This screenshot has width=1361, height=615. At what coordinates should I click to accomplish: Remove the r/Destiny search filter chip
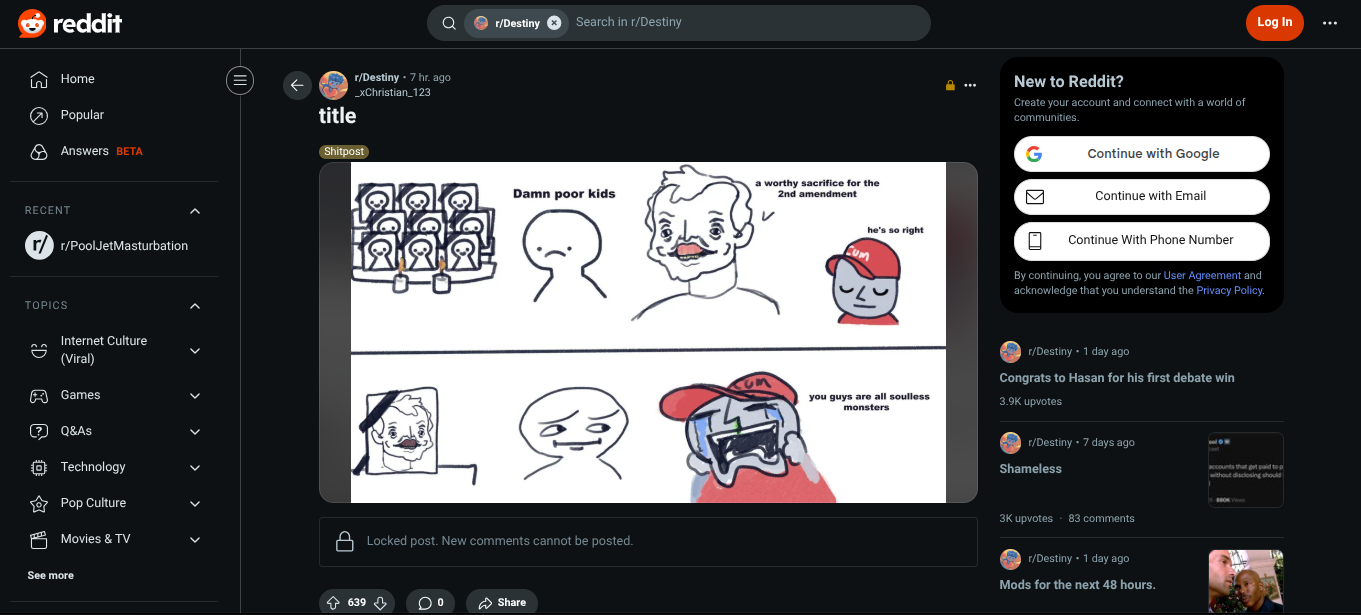(x=554, y=23)
